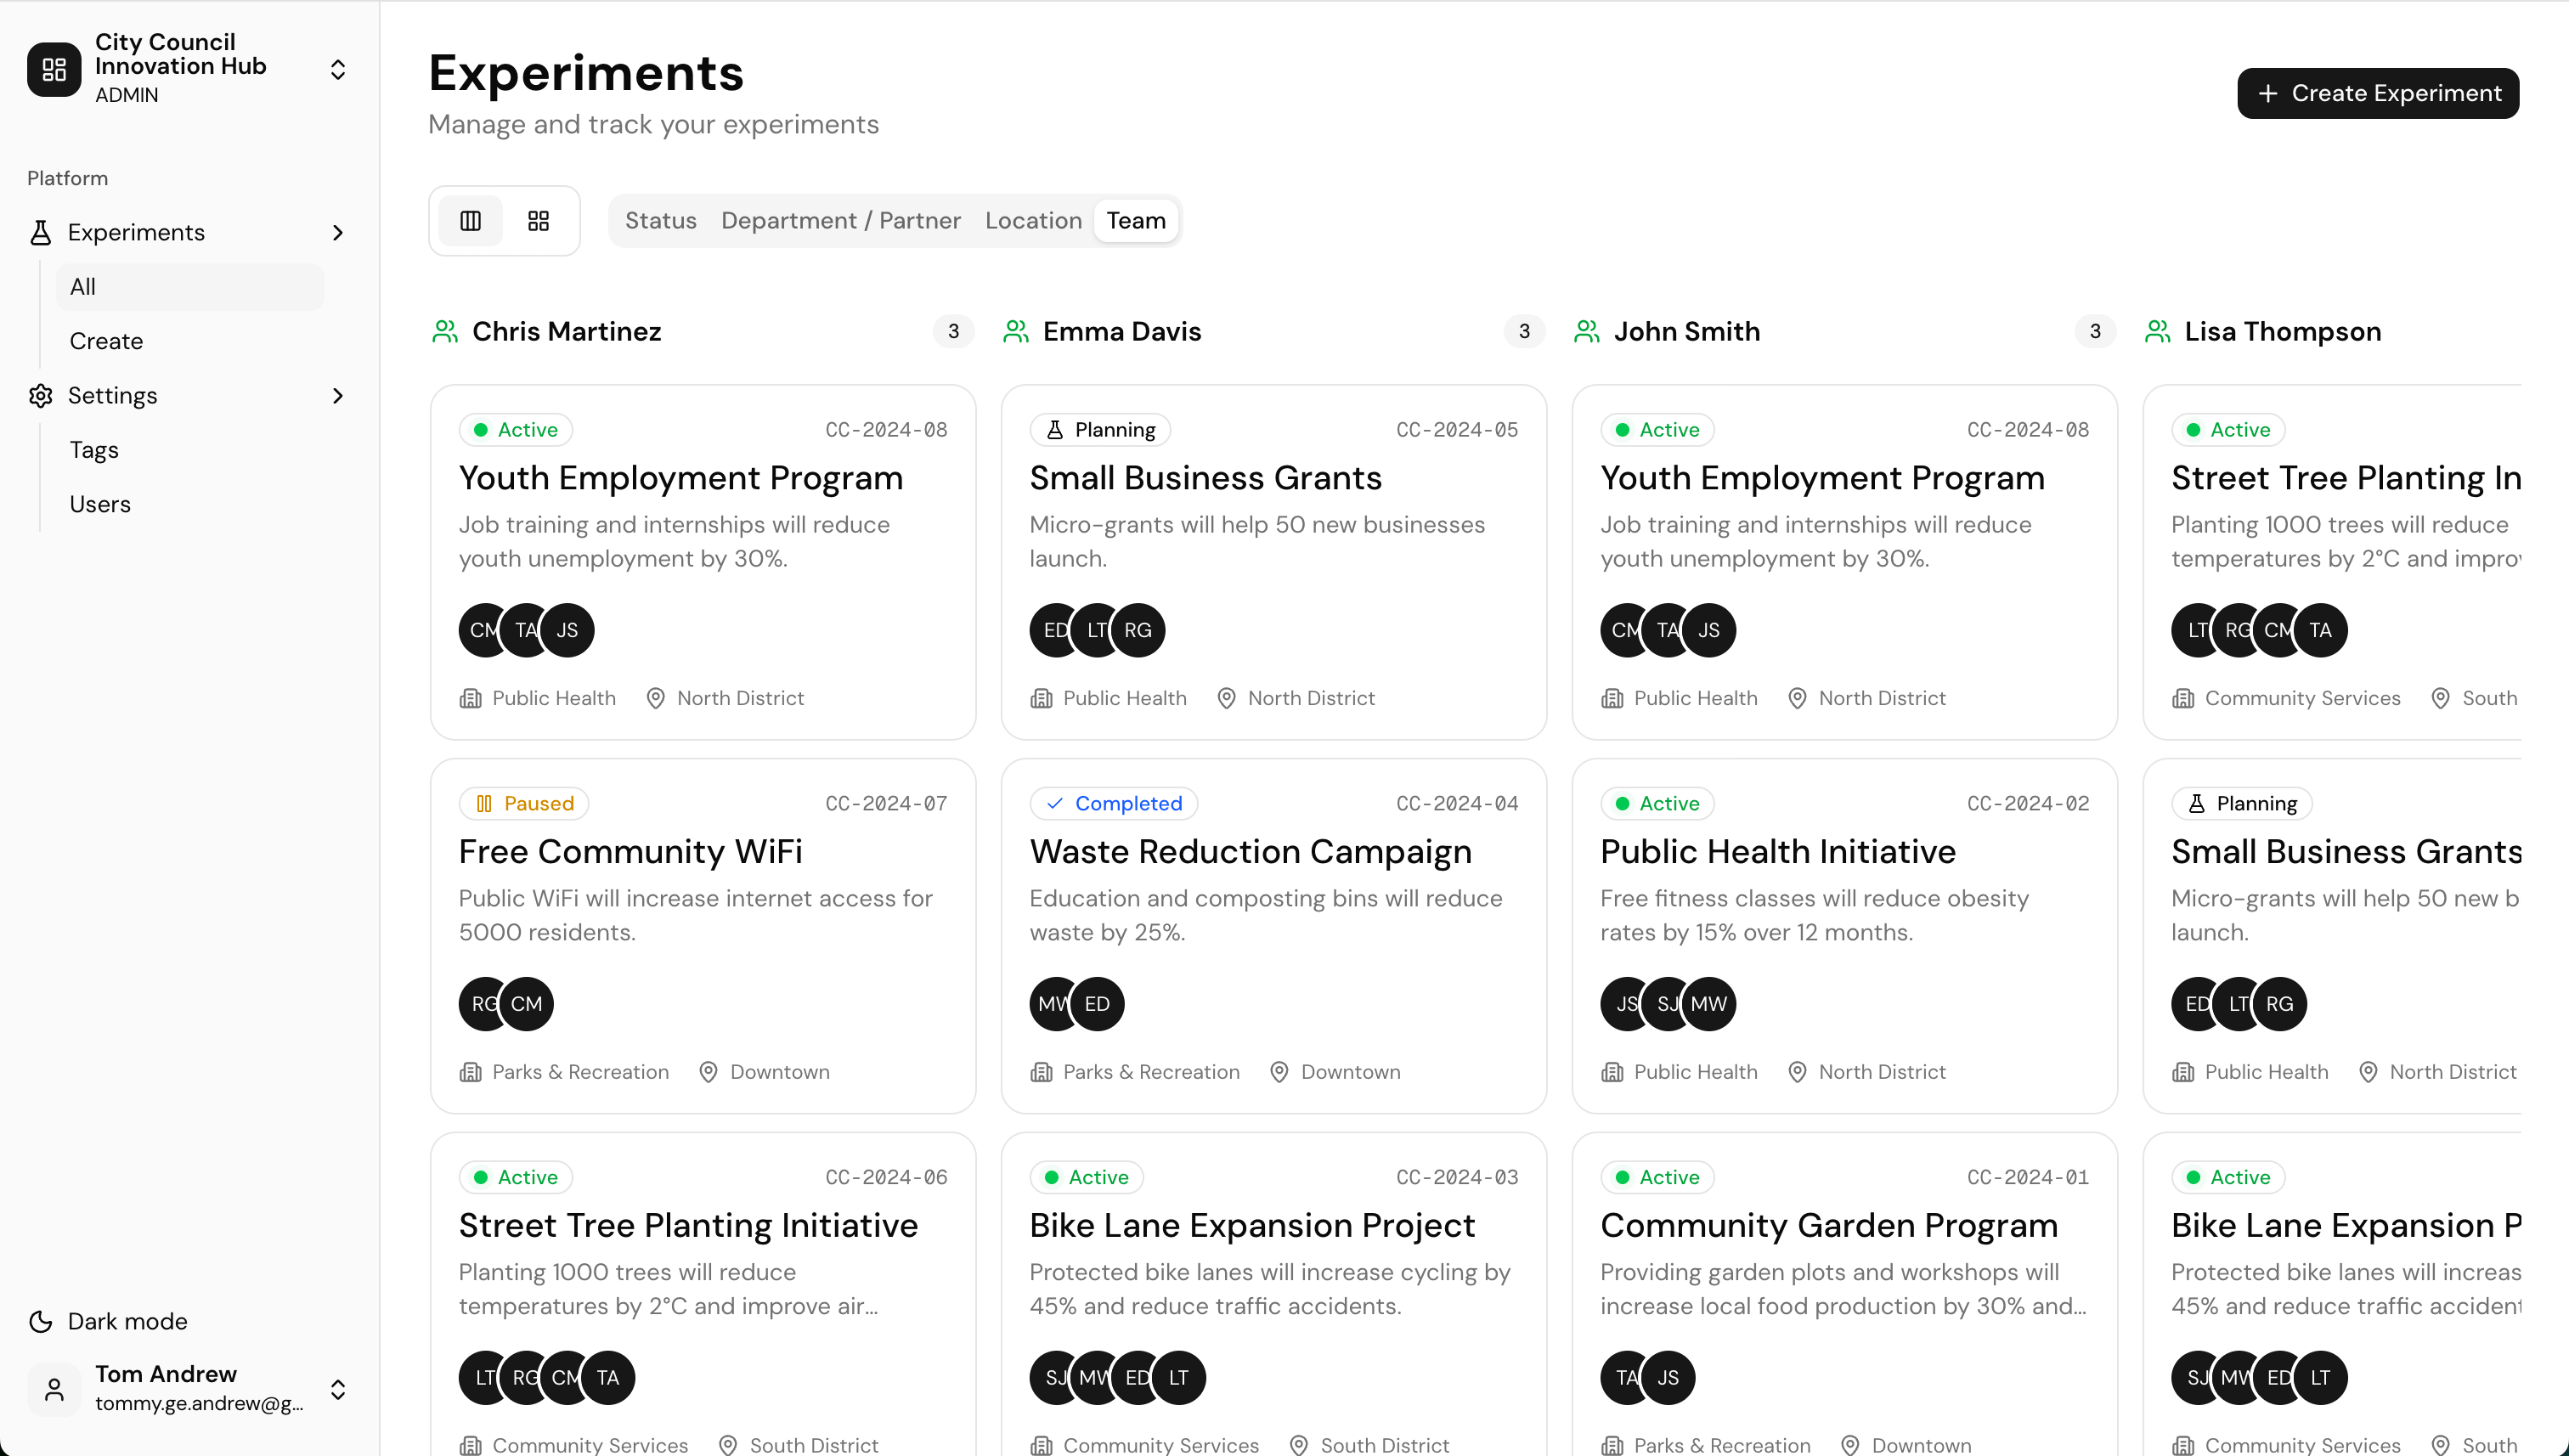
Task: Expand the Settings sidebar section
Action: (338, 395)
